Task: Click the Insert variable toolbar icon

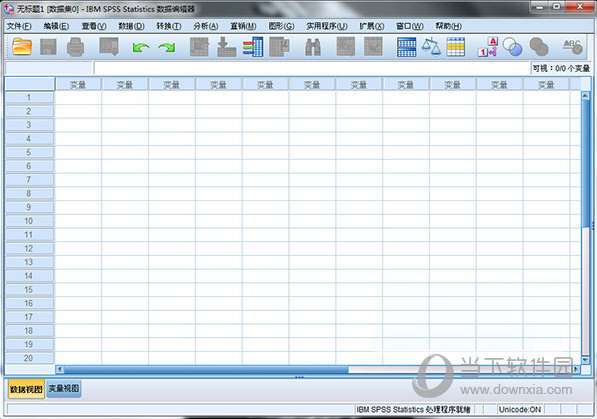Action: 373,47
